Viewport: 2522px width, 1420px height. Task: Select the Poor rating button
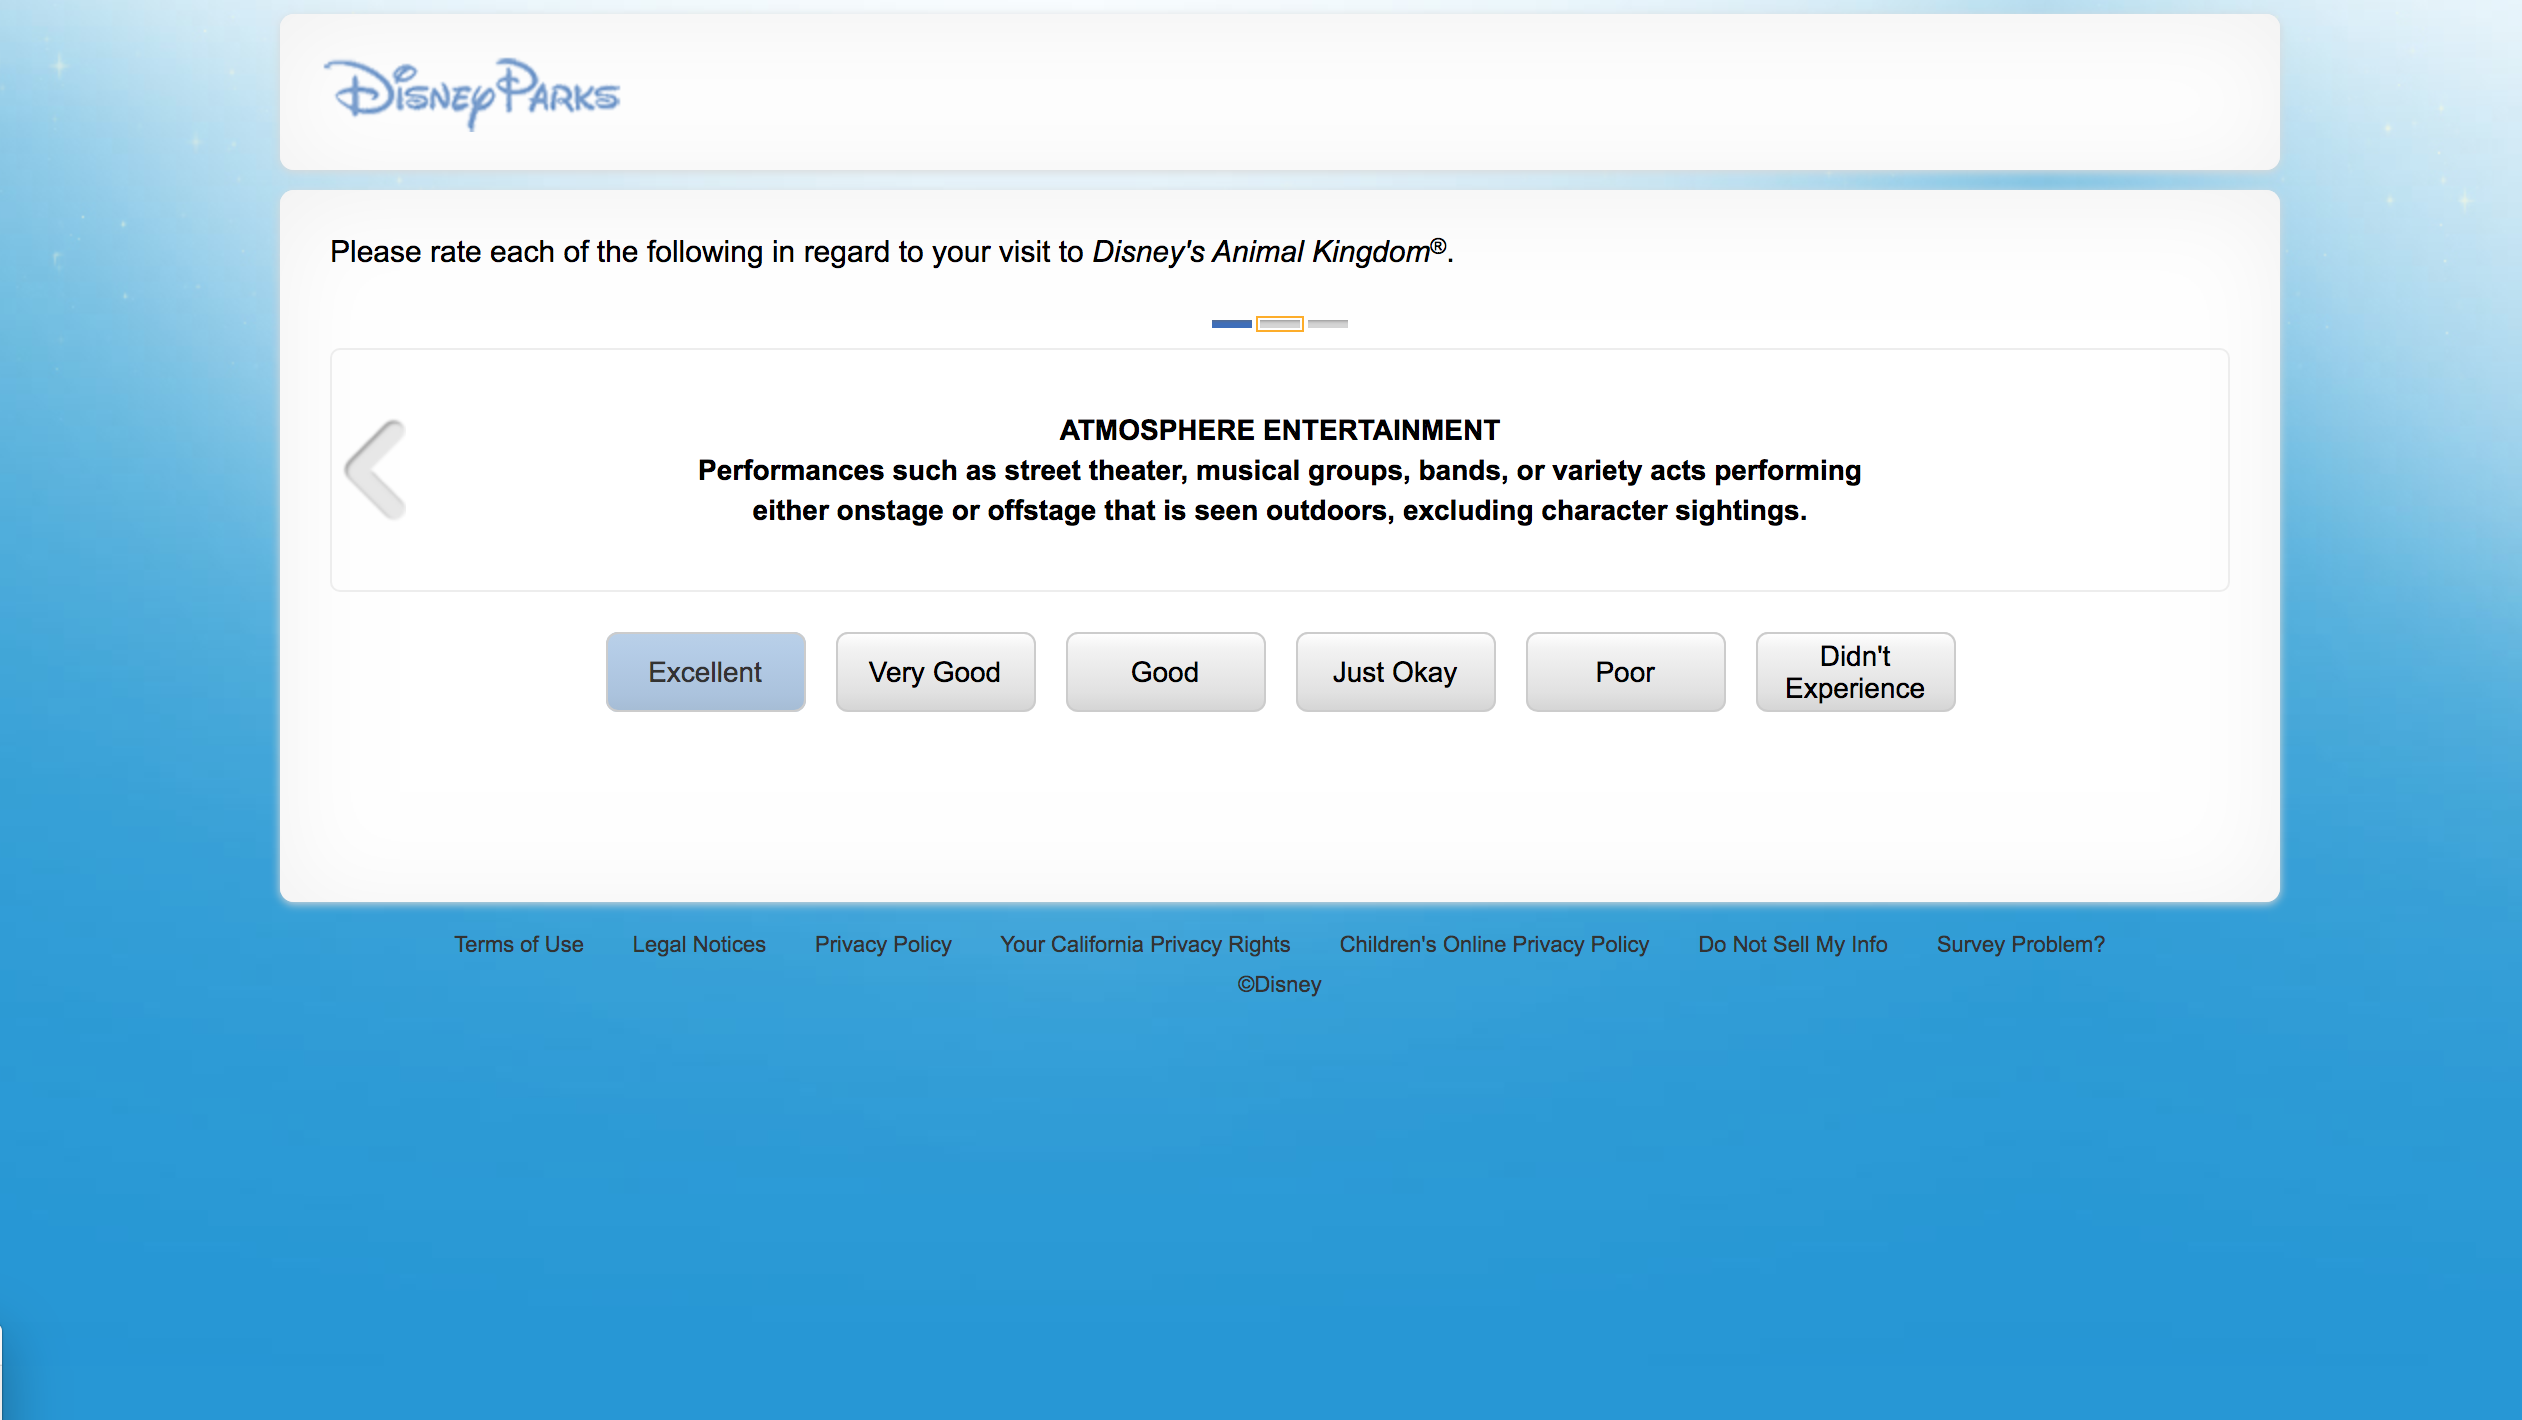(x=1625, y=672)
